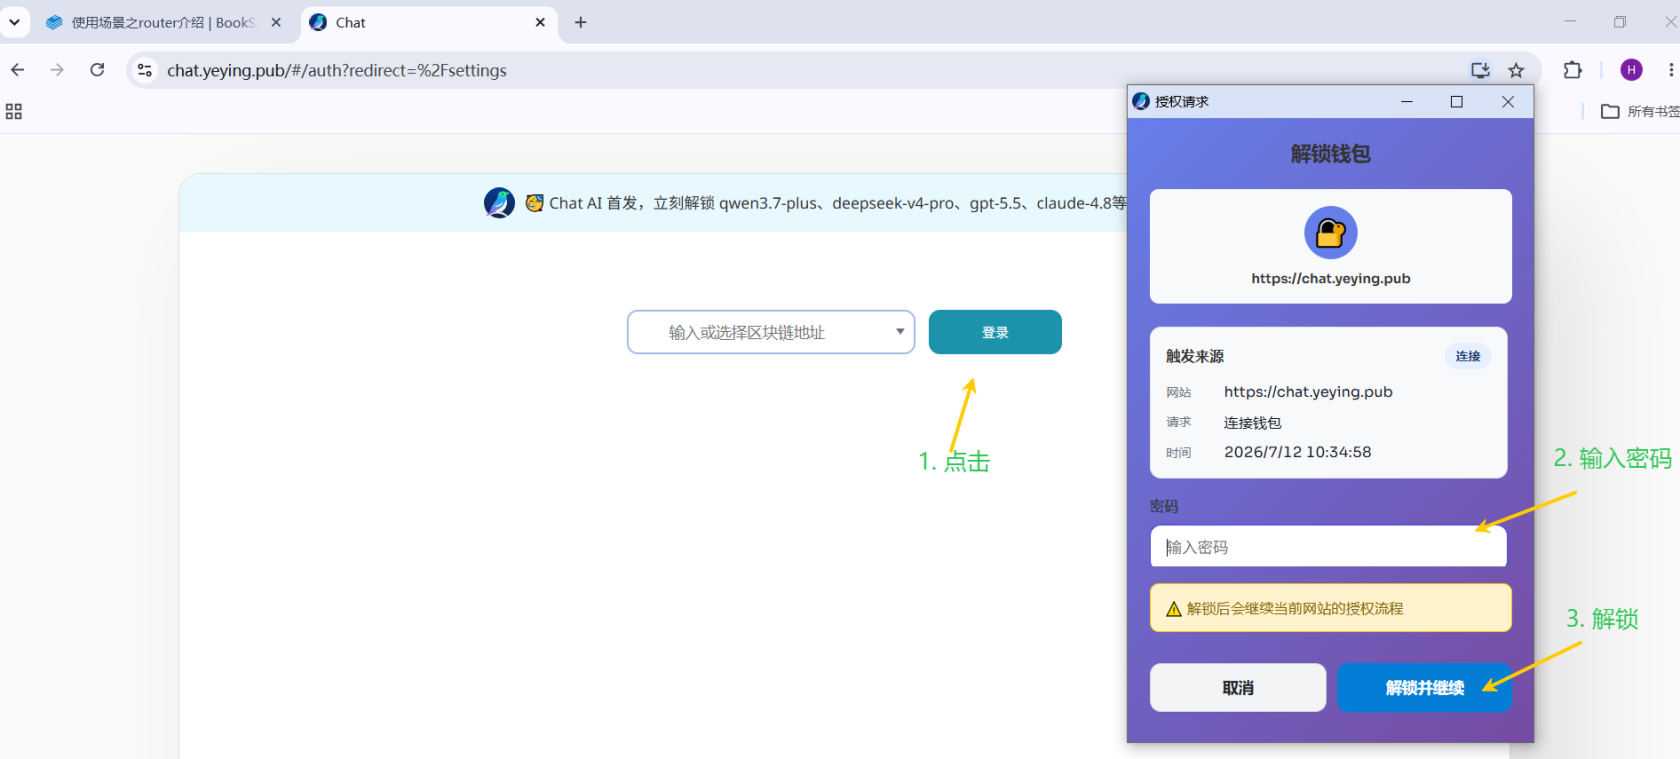Reload the current page
Viewport: 1680px width, 759px height.
click(97, 70)
